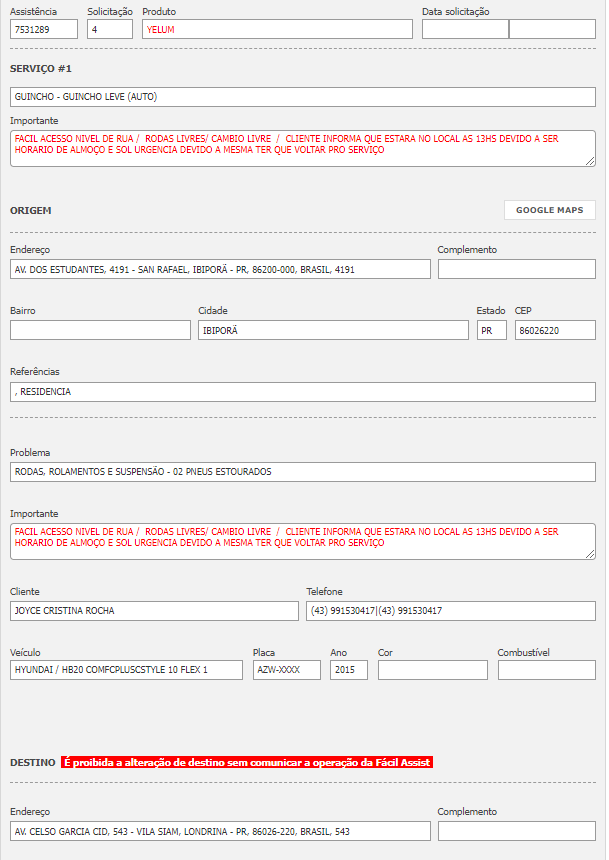Image resolution: width=609 pixels, height=860 pixels.
Task: Click the Data solicitação label
Action: point(455,12)
